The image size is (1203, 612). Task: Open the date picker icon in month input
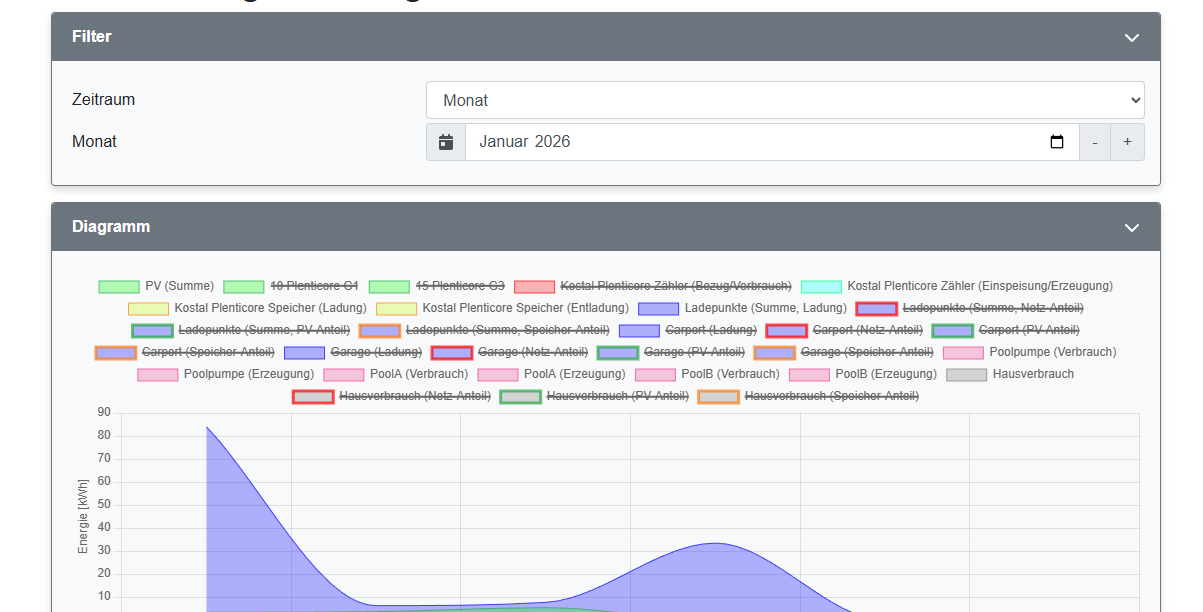pos(1057,142)
